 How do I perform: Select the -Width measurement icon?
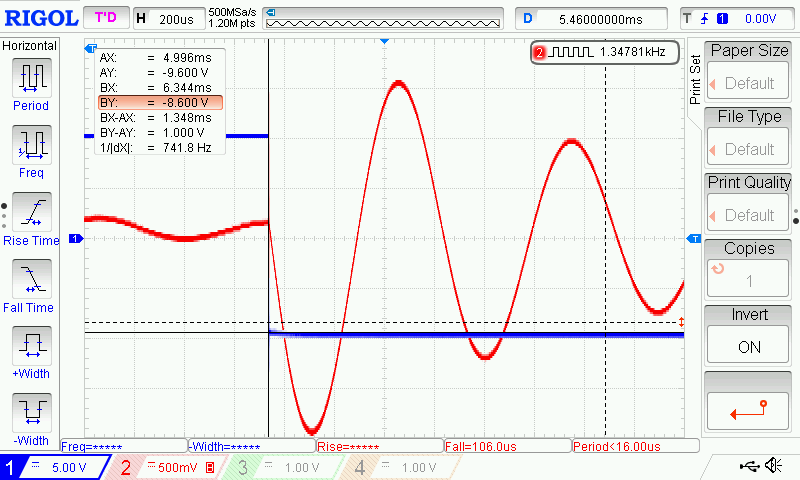32,413
